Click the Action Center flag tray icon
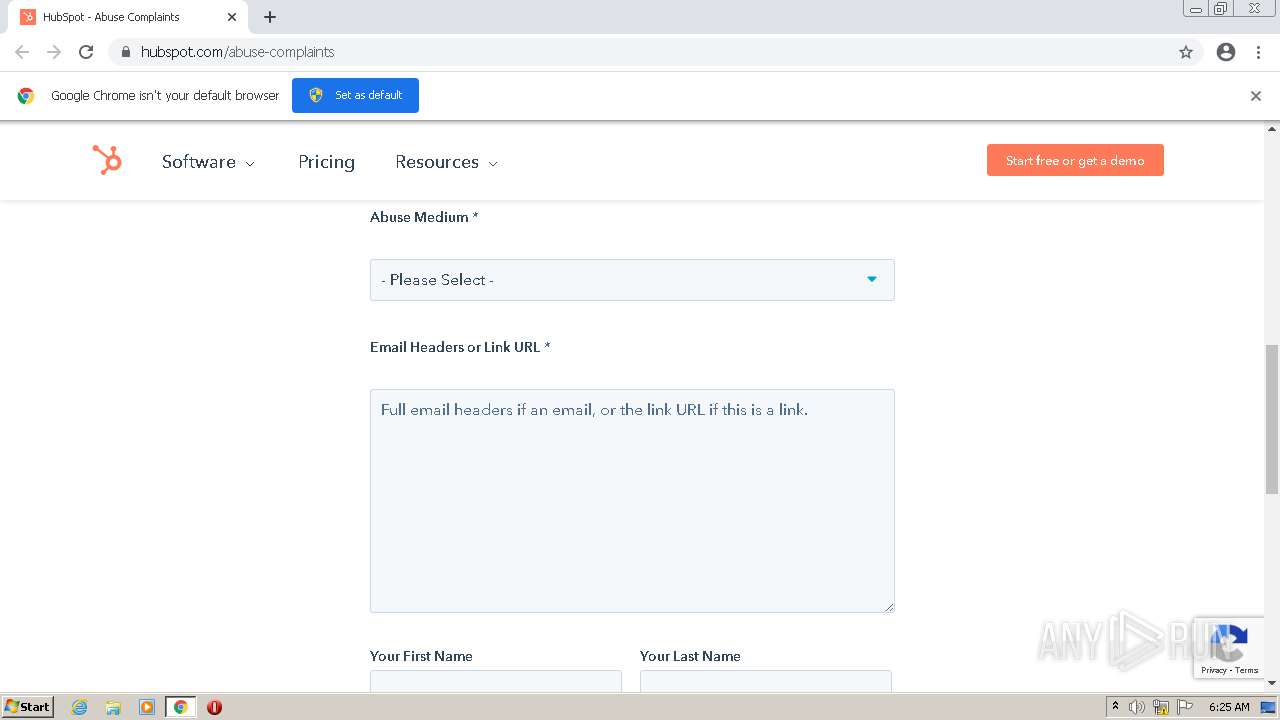1280x720 pixels. [1185, 707]
